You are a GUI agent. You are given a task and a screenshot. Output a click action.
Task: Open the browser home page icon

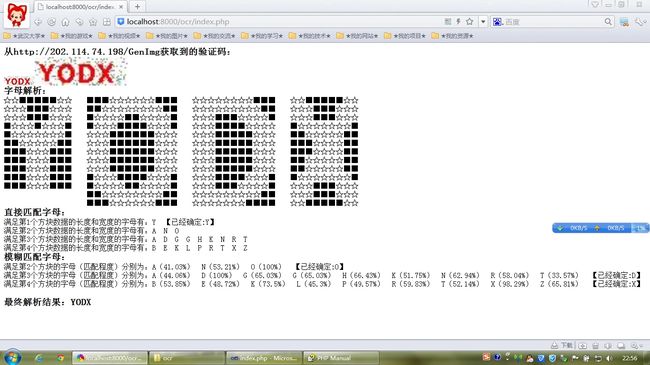65,22
